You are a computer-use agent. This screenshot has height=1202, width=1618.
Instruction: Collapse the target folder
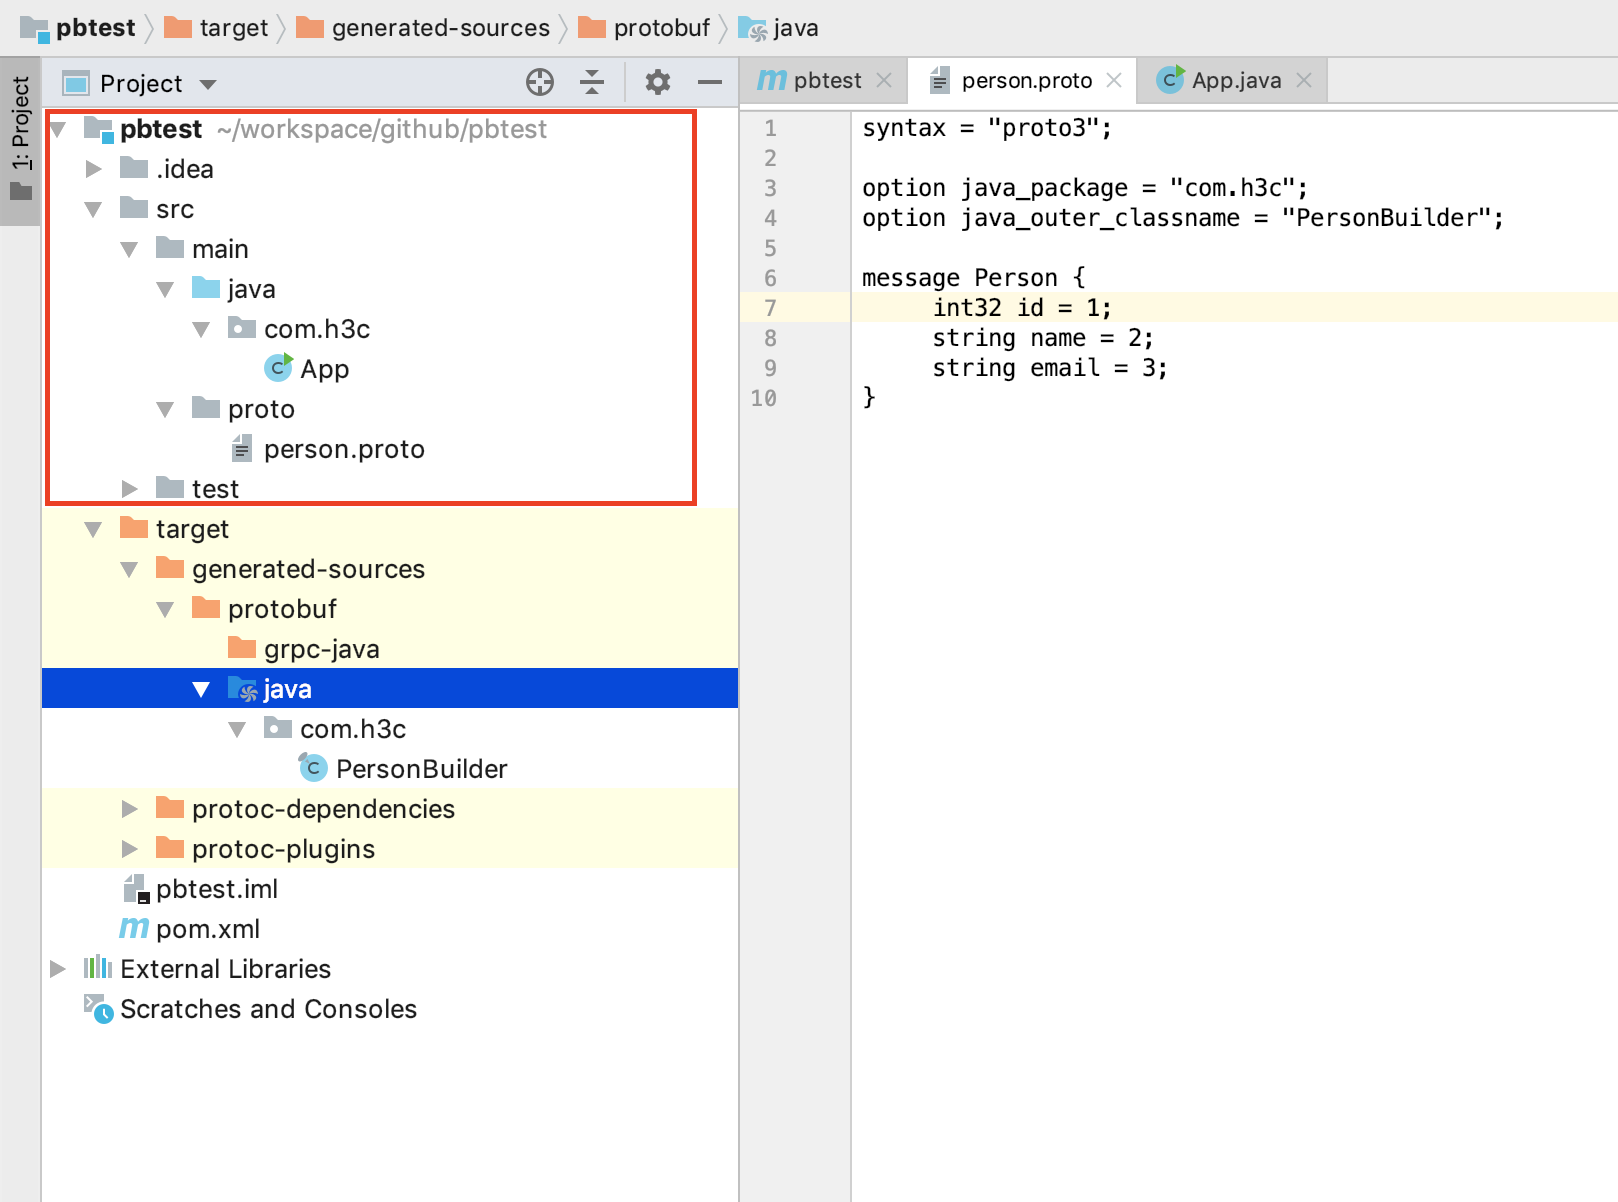(x=94, y=529)
